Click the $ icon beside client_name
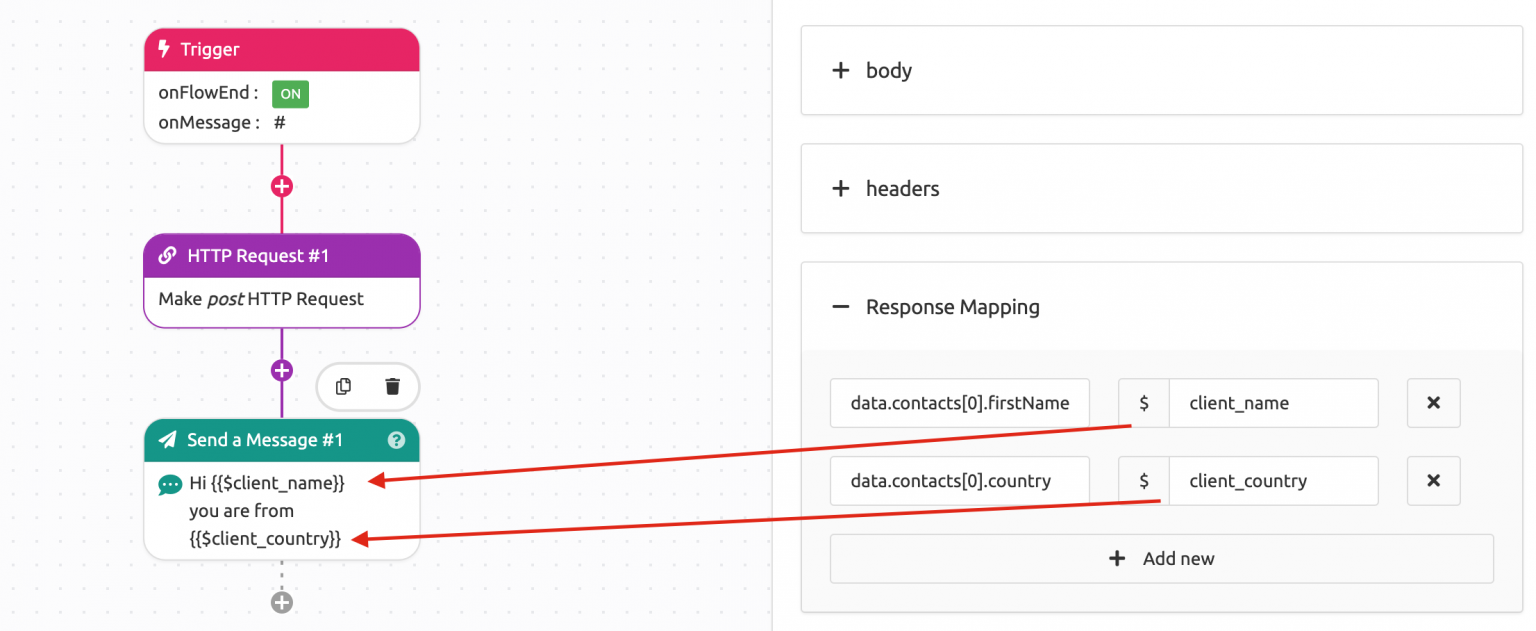 1143,402
